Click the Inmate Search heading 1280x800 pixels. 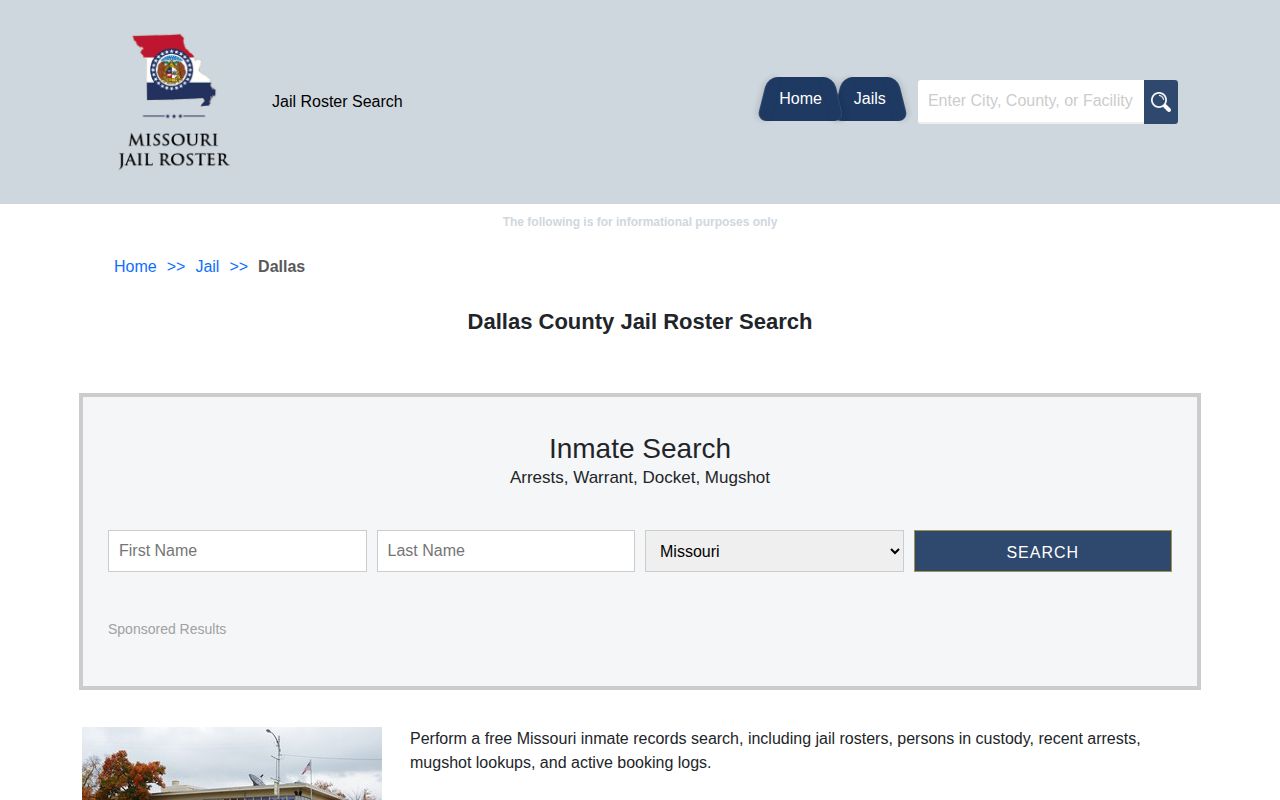pos(640,448)
